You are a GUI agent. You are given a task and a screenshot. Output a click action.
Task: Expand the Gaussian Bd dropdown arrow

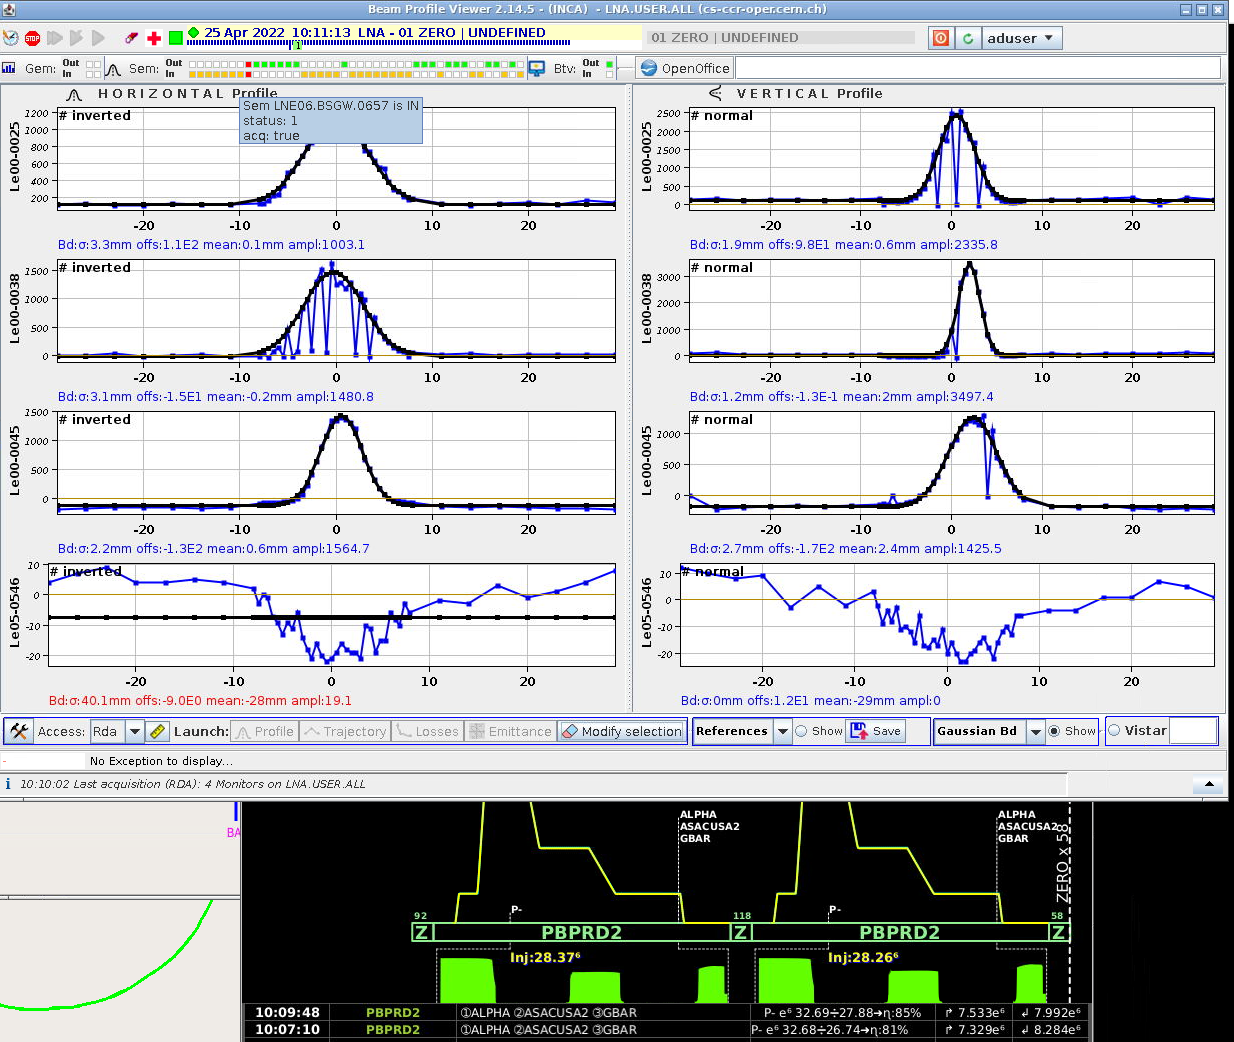click(1036, 731)
